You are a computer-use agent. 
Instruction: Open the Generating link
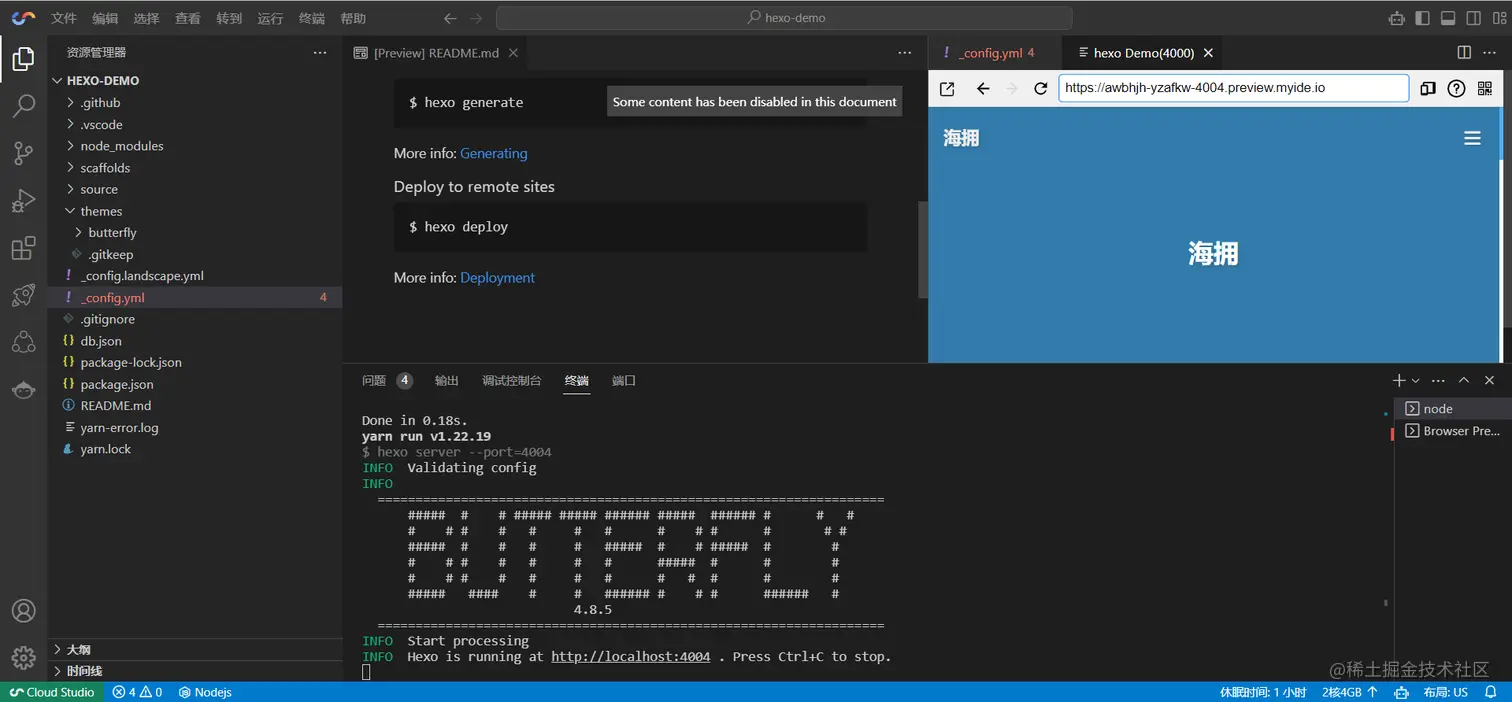point(493,153)
